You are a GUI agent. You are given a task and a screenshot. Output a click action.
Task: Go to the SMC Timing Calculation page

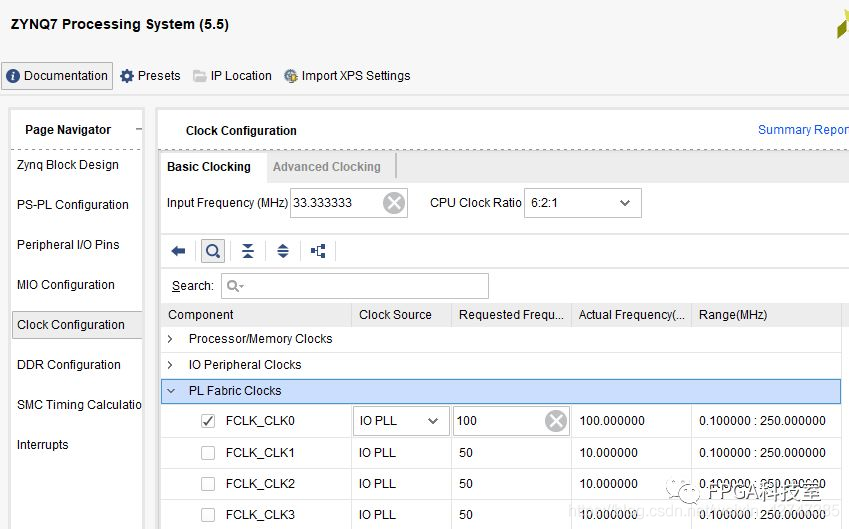click(79, 405)
